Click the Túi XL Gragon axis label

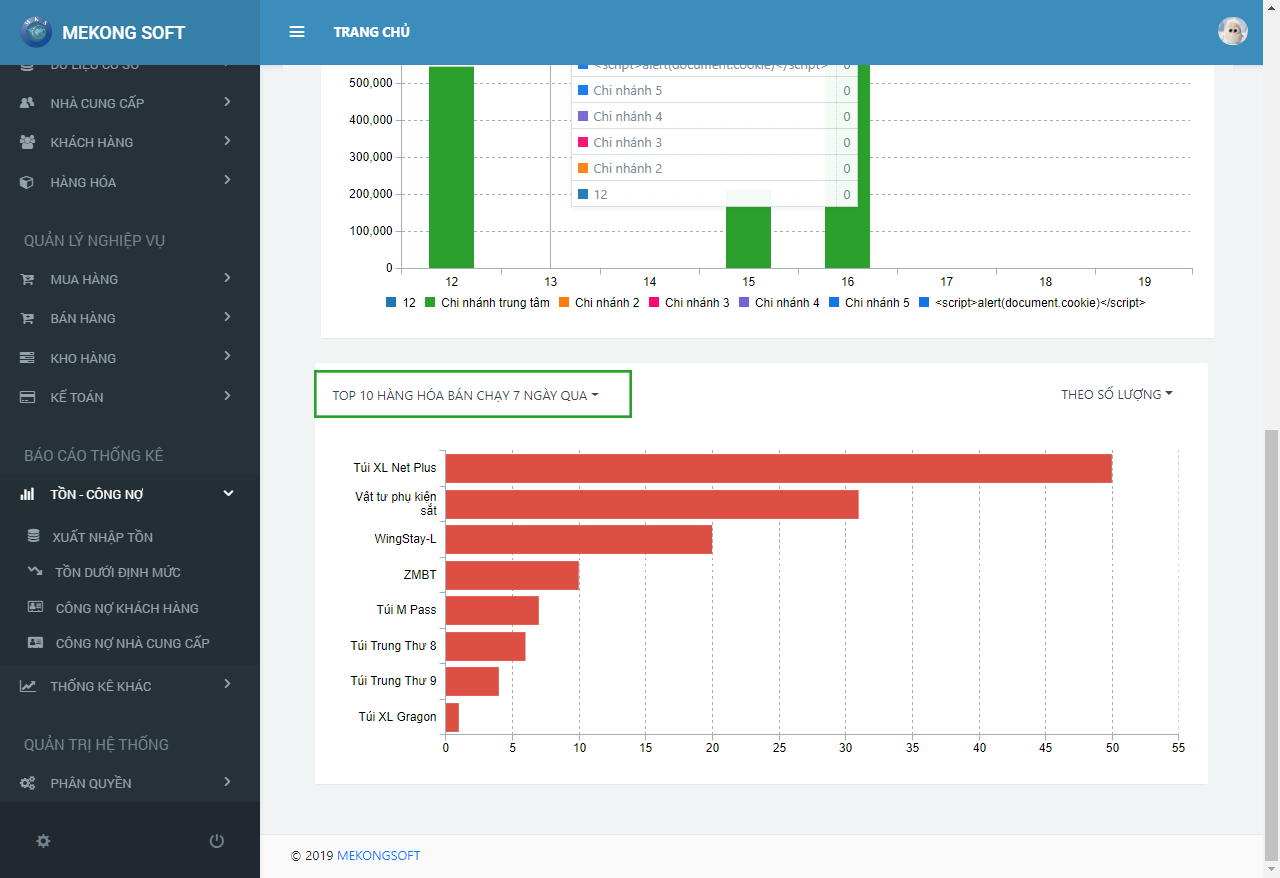point(397,717)
